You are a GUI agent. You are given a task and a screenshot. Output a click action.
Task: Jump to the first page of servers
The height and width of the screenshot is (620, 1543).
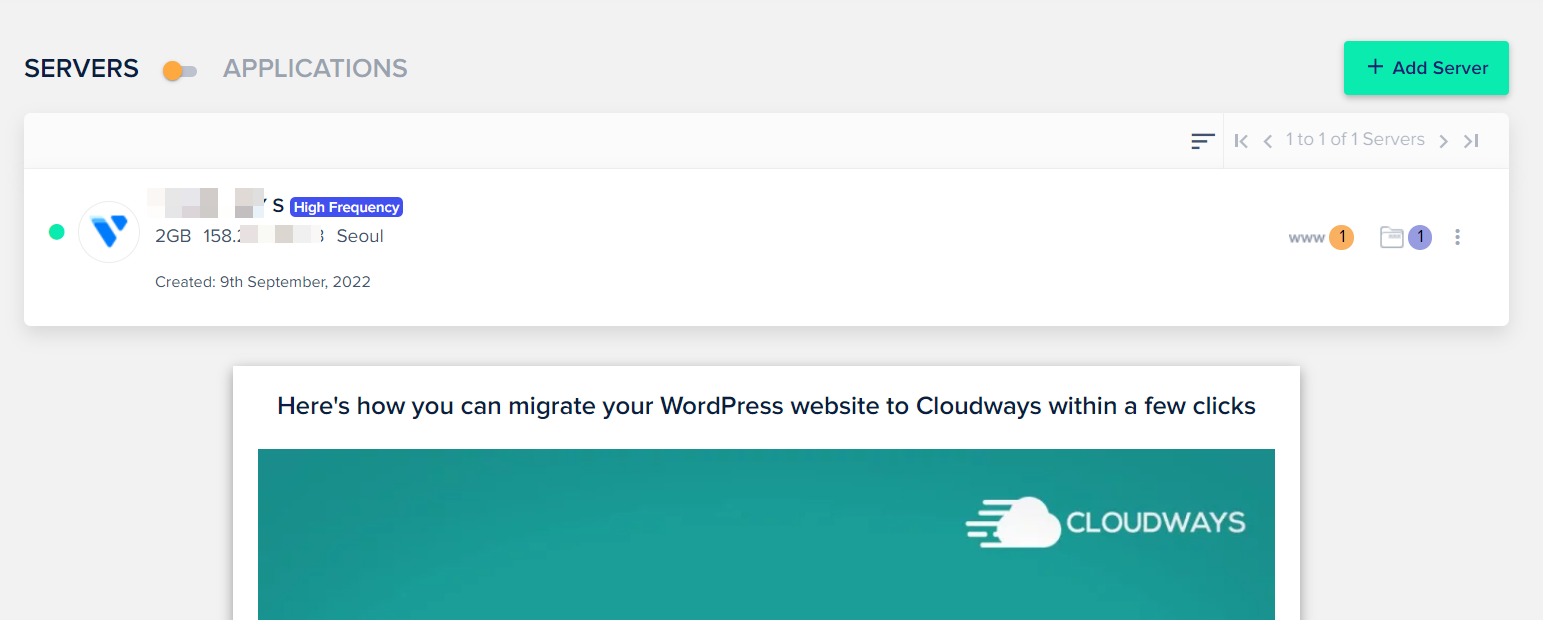(x=1240, y=141)
